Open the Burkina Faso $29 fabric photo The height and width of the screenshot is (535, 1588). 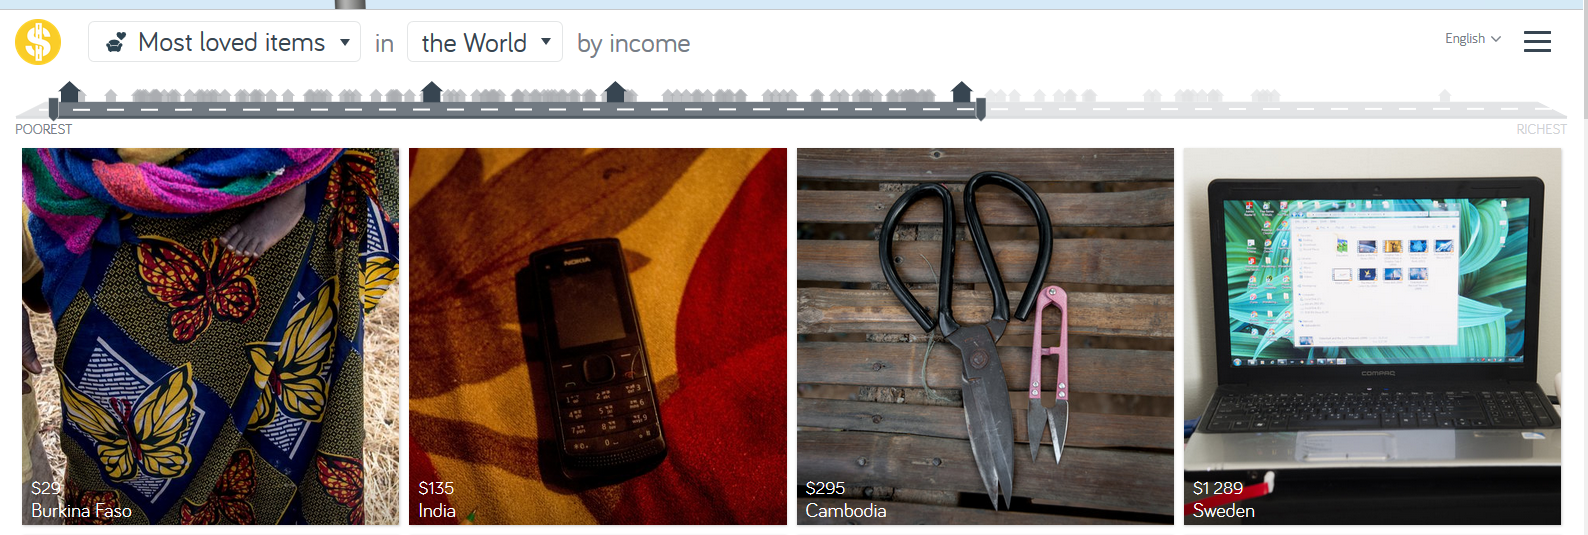click(211, 336)
